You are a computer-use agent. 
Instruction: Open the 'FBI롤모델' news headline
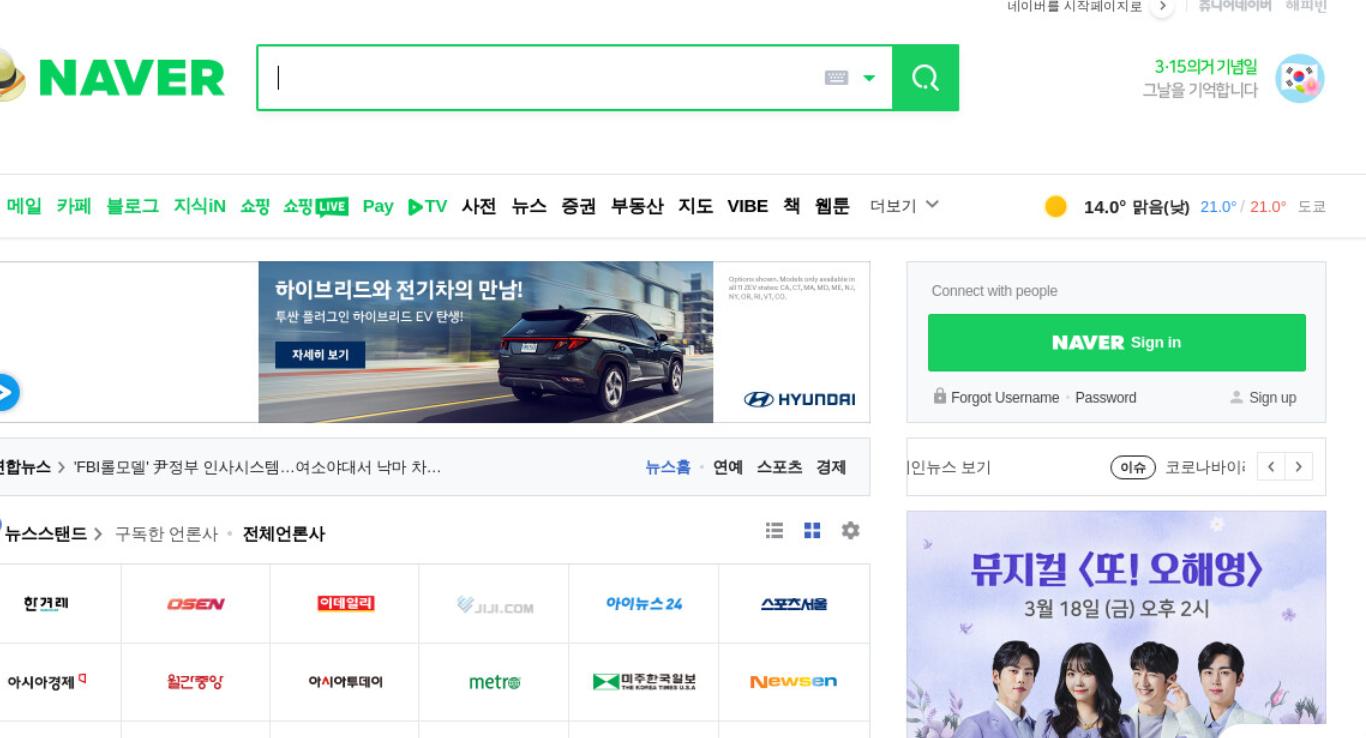click(257, 467)
